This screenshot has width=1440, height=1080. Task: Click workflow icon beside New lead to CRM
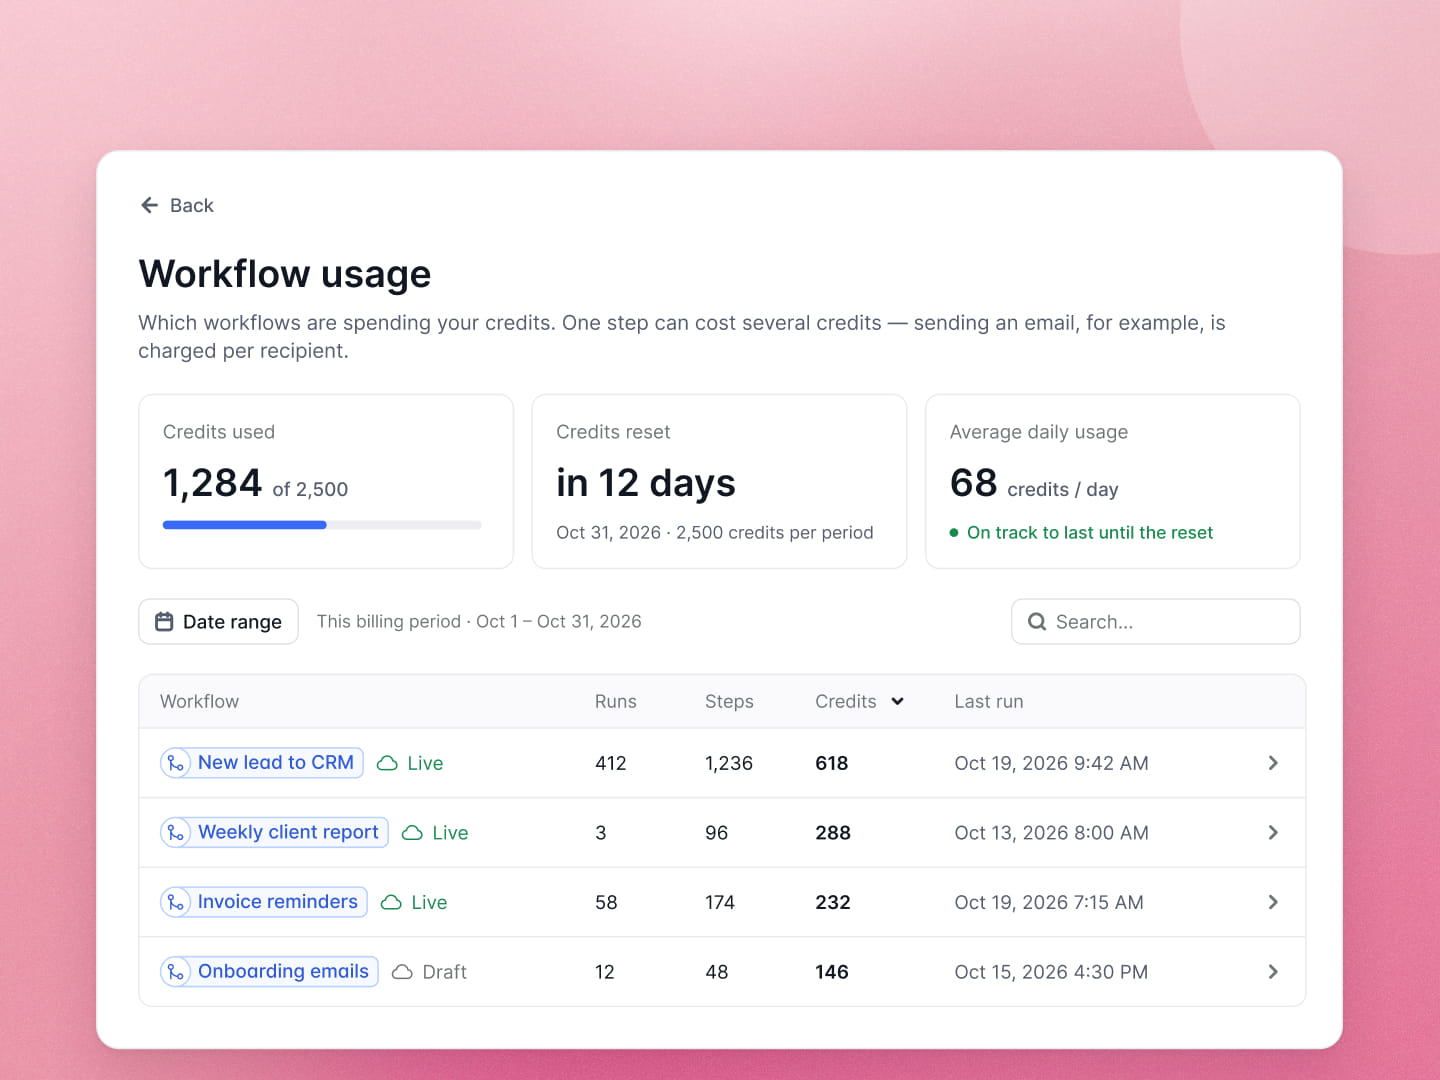pyautogui.click(x=176, y=763)
